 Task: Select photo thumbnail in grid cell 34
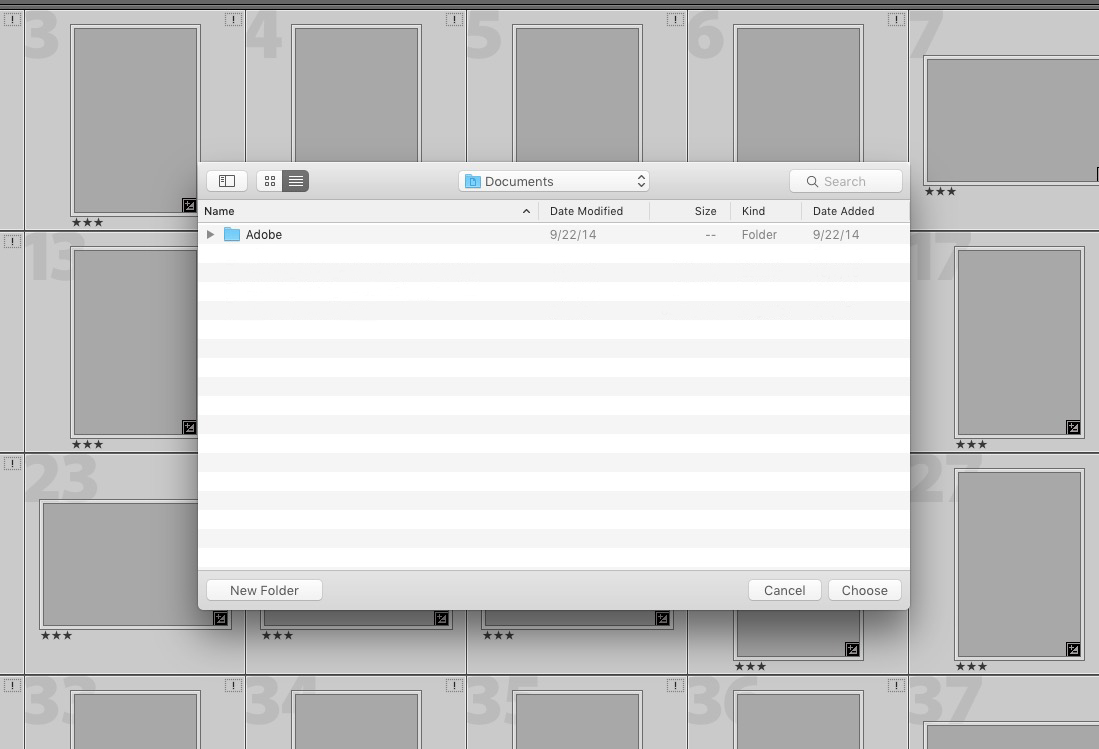point(356,720)
